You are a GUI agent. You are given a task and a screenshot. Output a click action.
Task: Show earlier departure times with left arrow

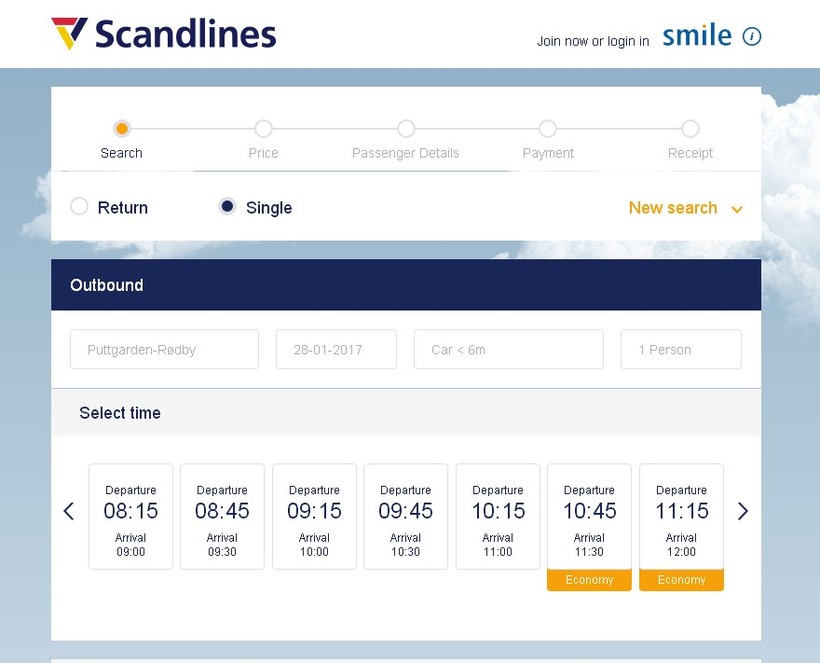tap(69, 512)
